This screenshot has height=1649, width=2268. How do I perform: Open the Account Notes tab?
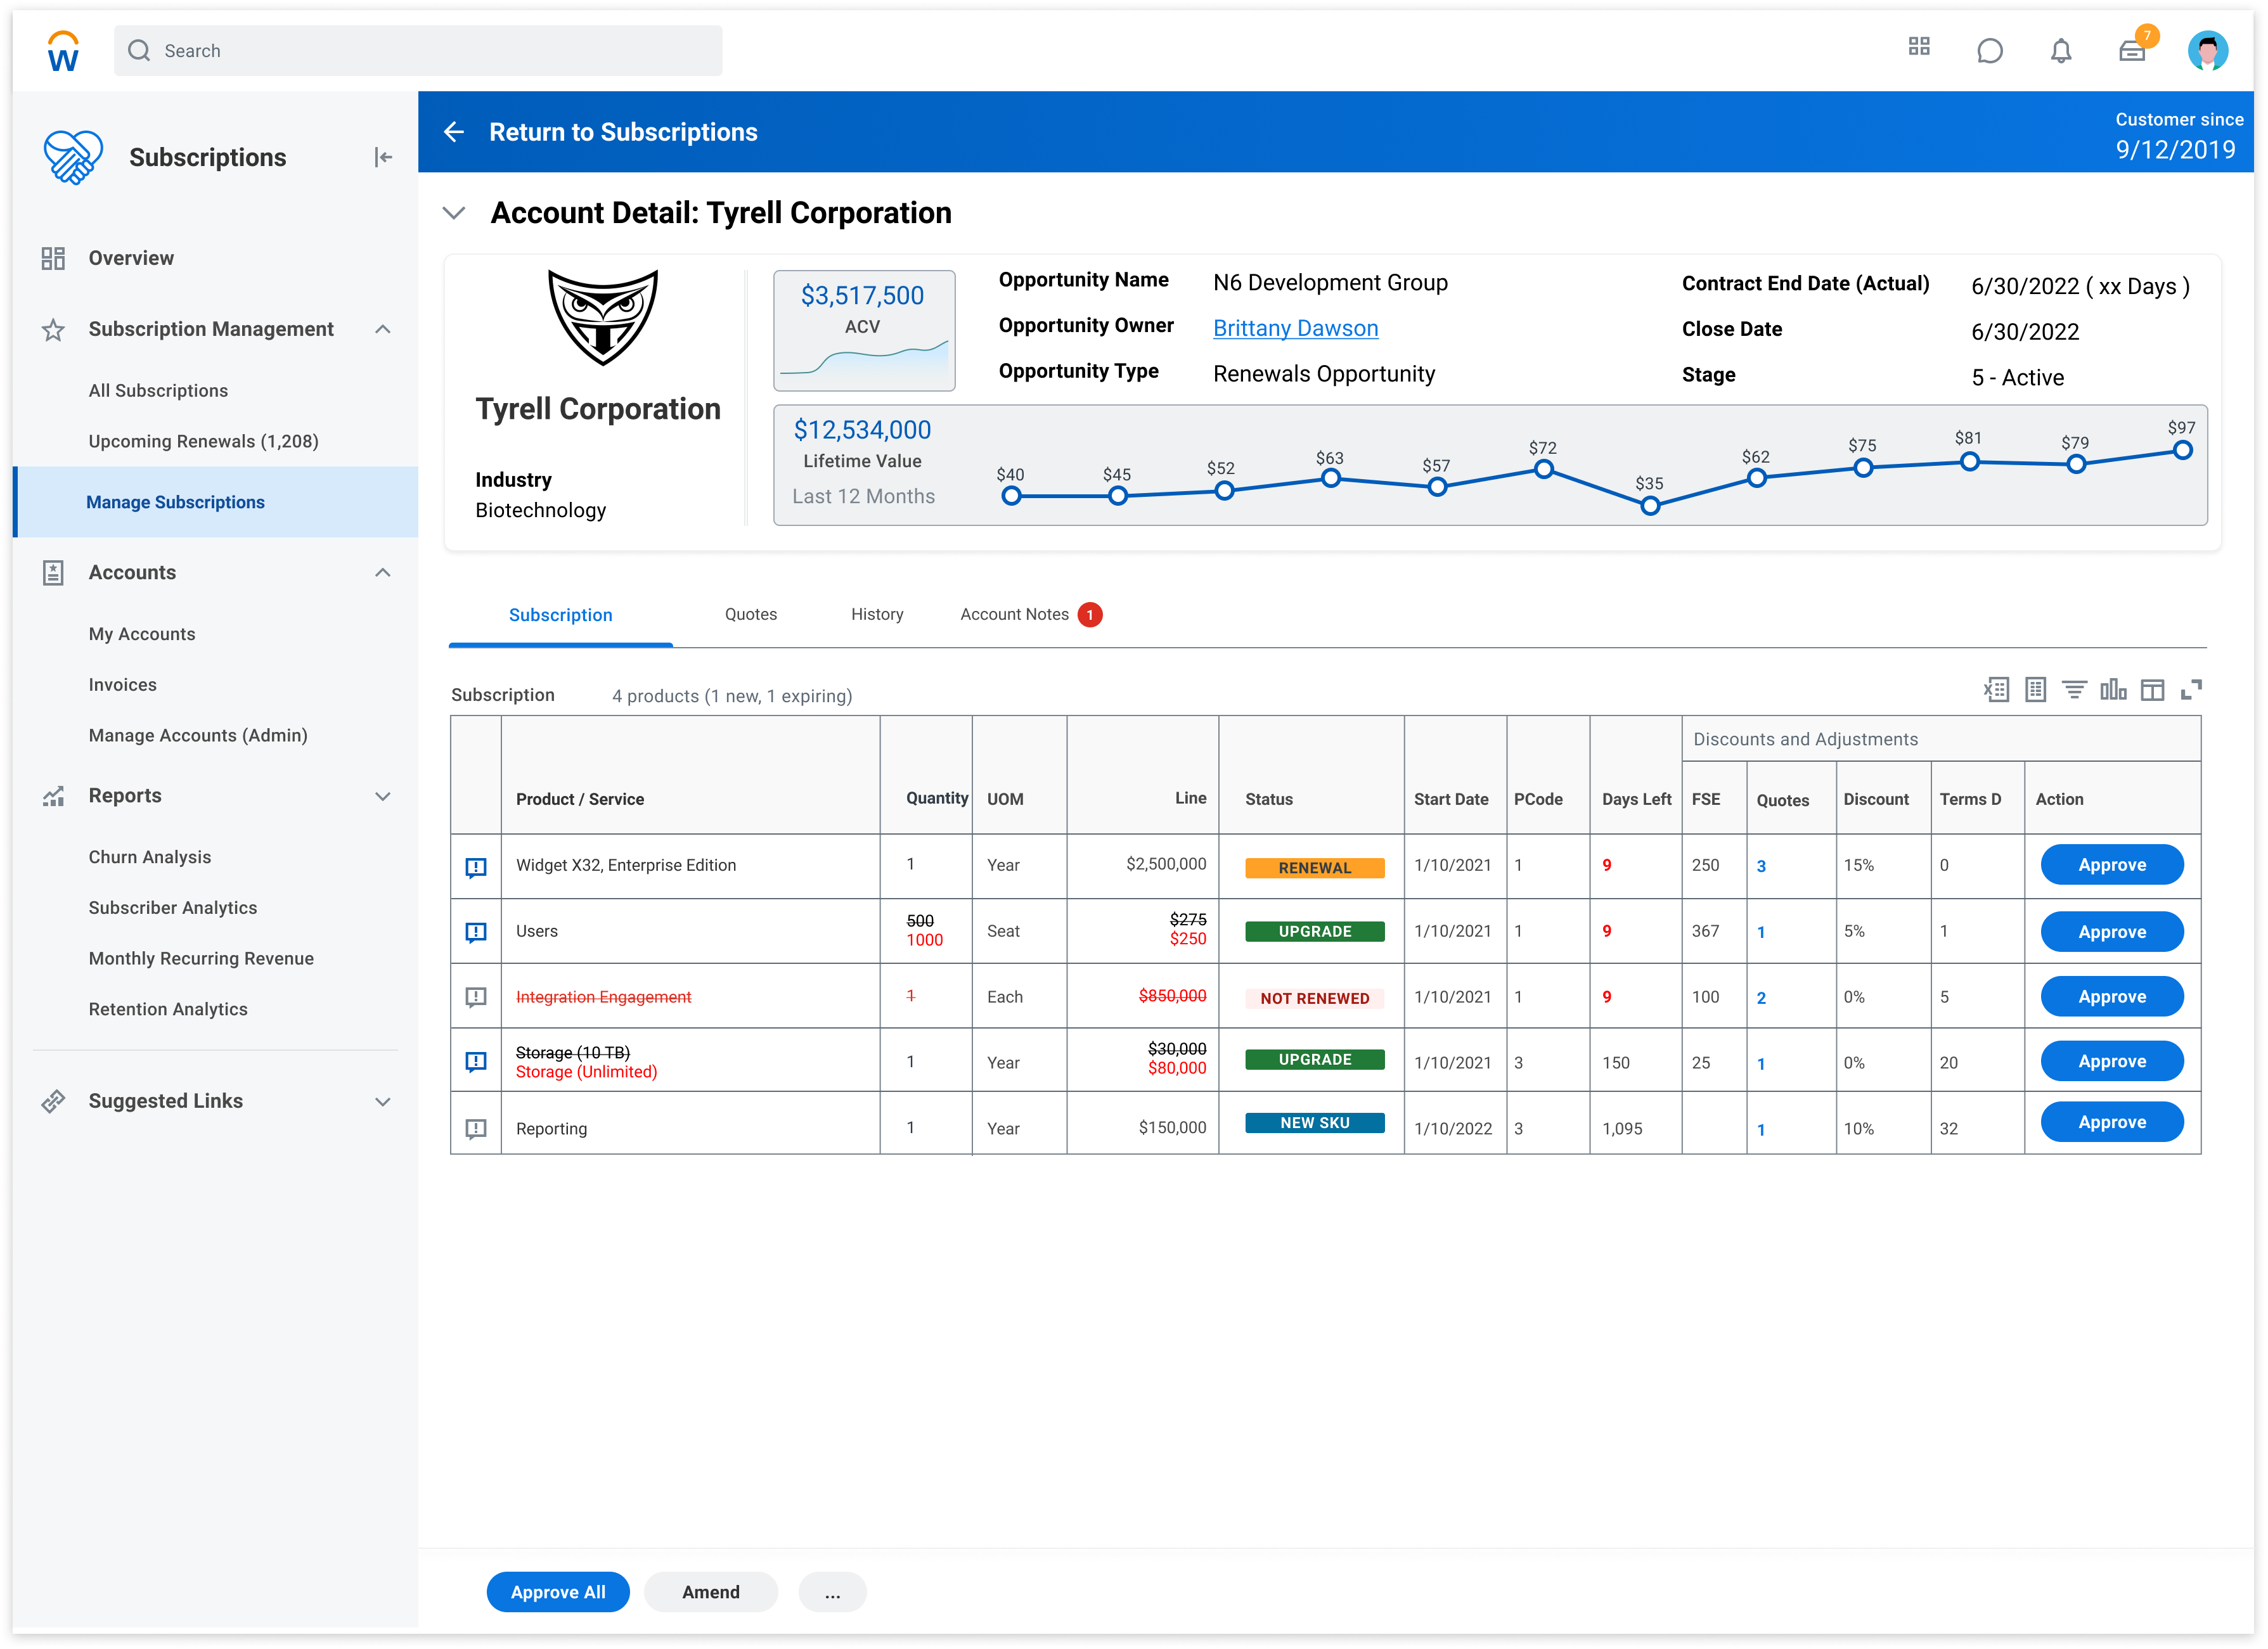[1030, 614]
